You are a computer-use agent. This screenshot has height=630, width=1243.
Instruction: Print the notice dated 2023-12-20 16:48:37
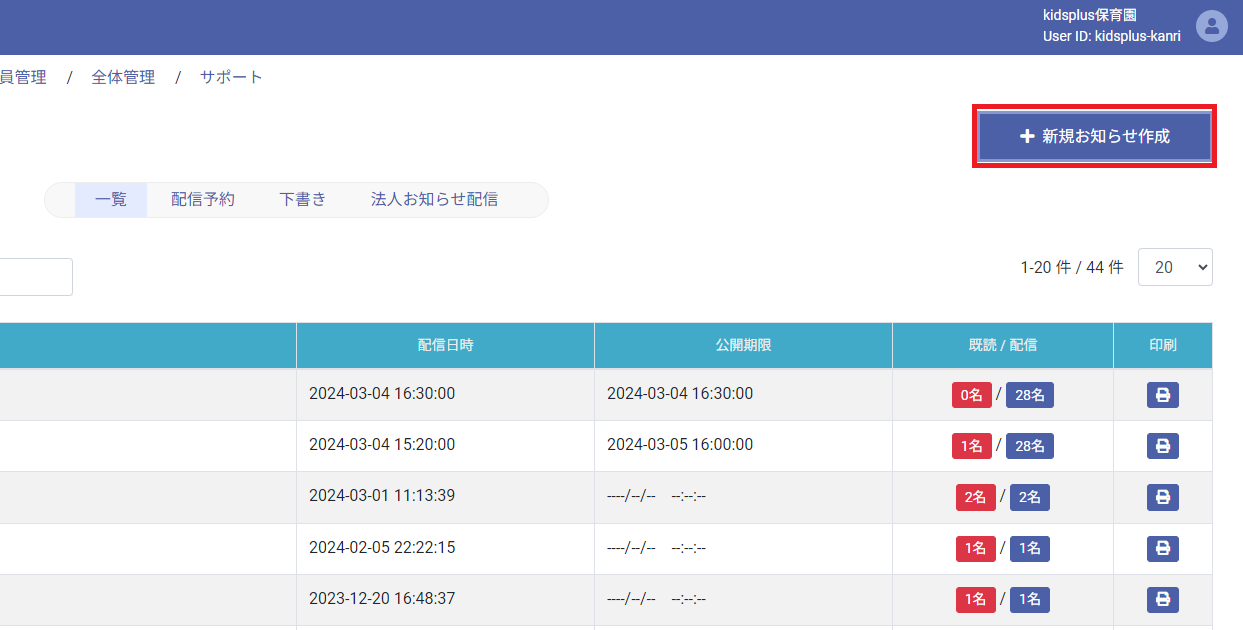pos(1163,599)
